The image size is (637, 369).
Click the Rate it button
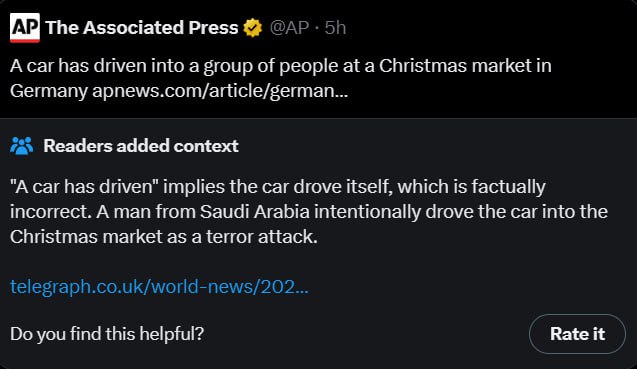coord(577,334)
